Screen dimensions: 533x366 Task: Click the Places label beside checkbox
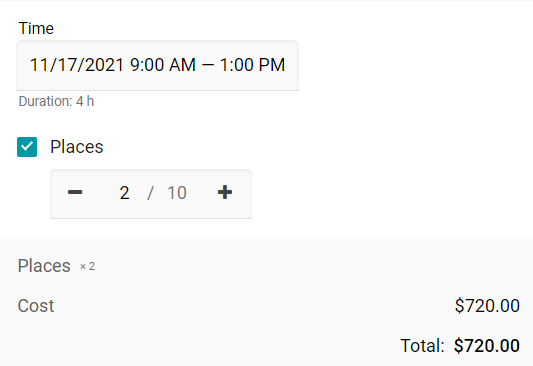(77, 147)
